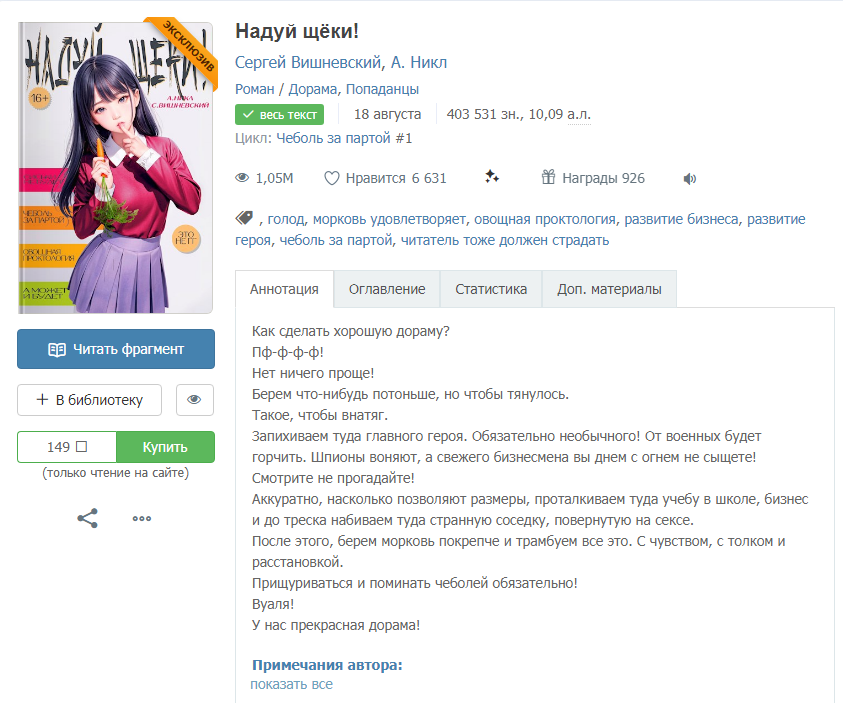Open the three-dots more options menu
The image size is (843, 703).
pos(142,519)
